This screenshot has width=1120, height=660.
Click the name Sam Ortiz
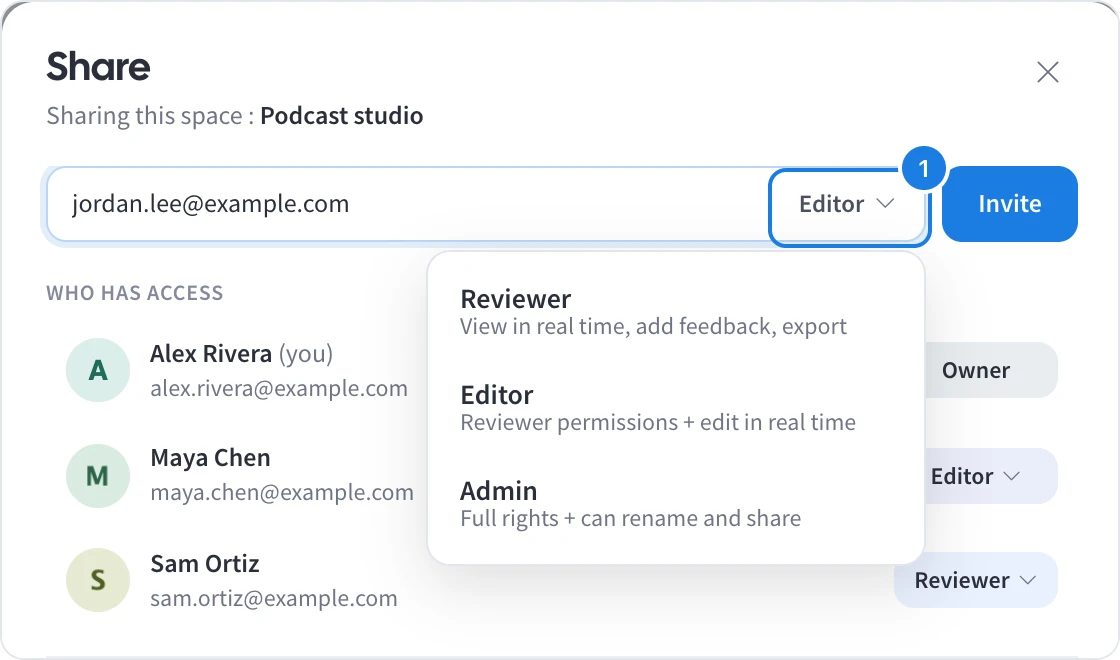(204, 564)
